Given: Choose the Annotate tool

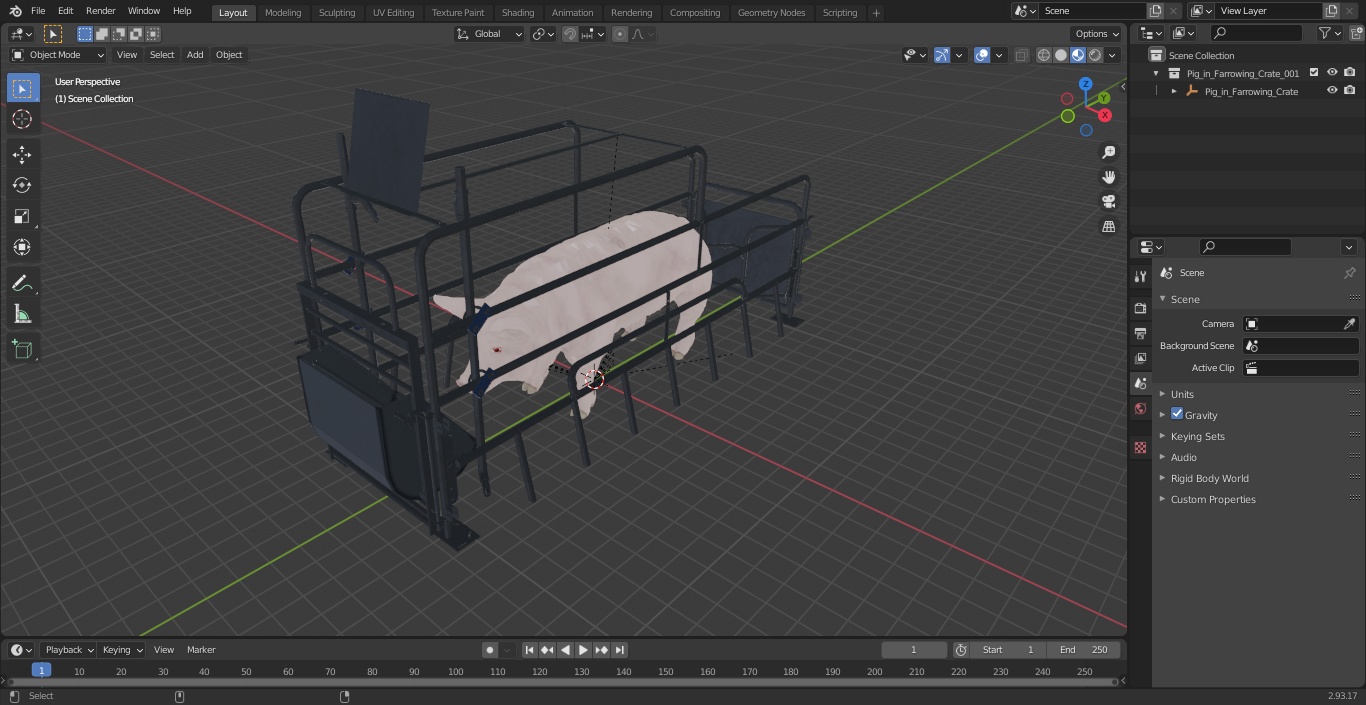Looking at the screenshot, I should pos(22,284).
